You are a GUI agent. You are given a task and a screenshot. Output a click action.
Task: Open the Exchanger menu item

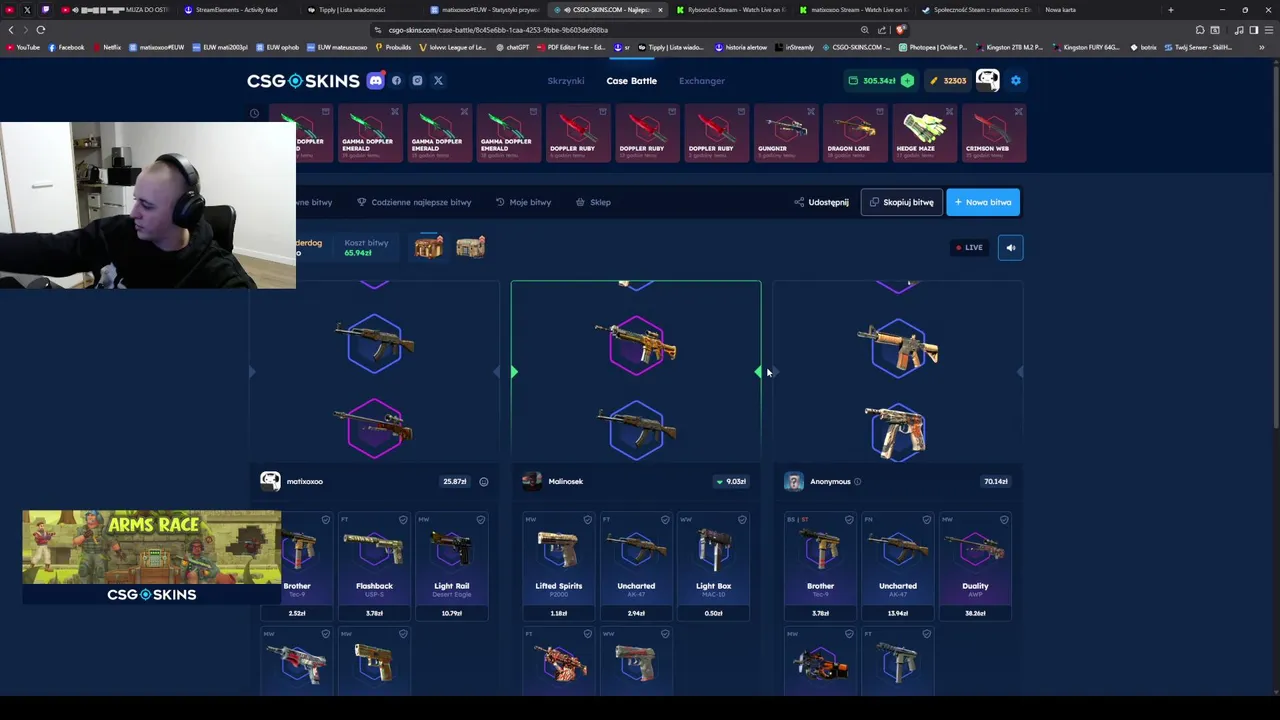point(702,81)
